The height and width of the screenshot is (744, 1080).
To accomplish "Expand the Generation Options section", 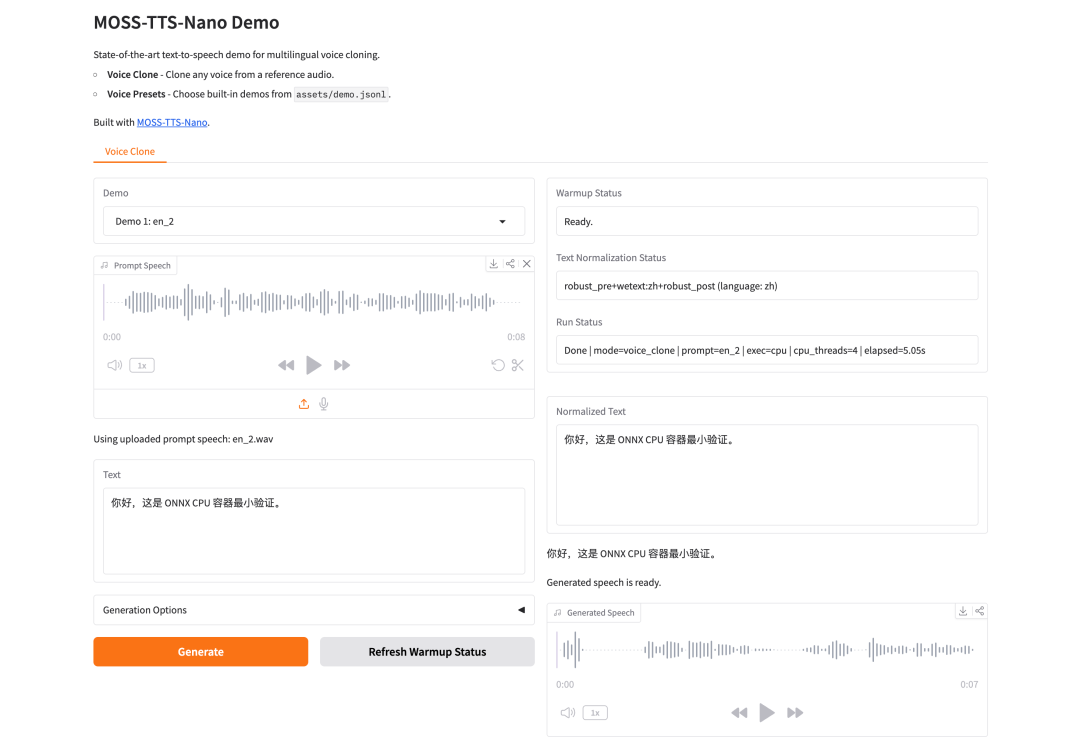I will point(314,610).
